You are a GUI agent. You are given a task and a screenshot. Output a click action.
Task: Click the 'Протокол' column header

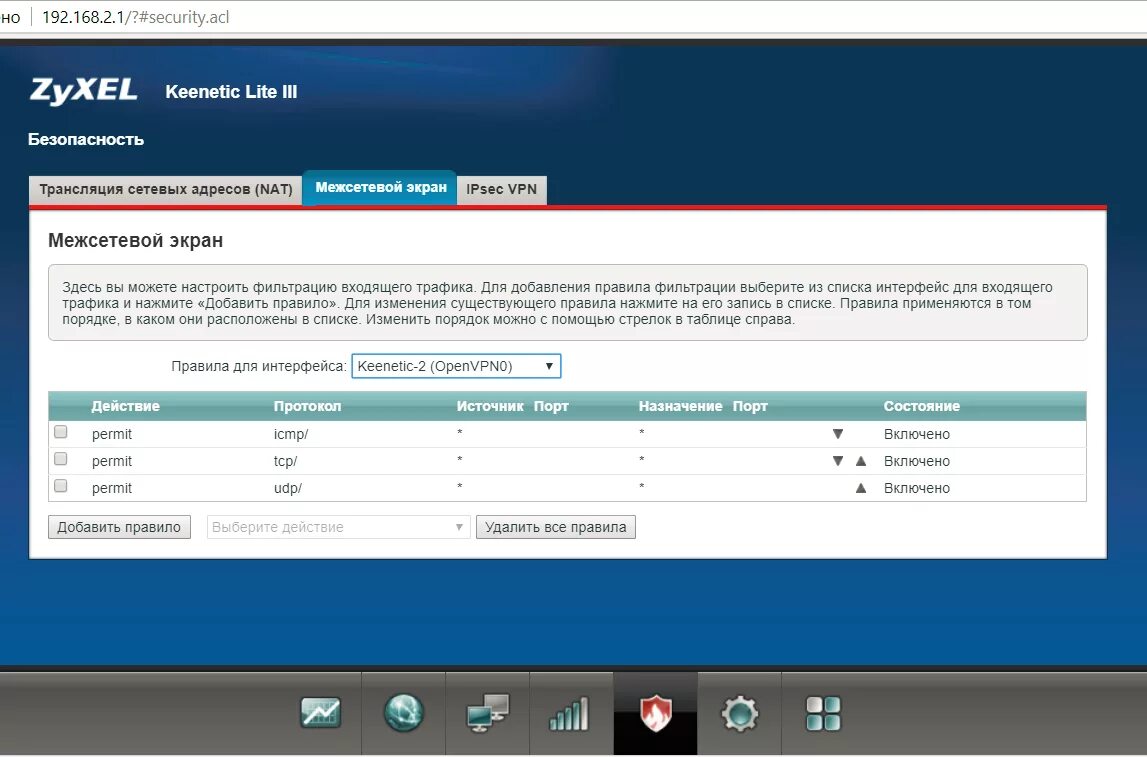[307, 406]
